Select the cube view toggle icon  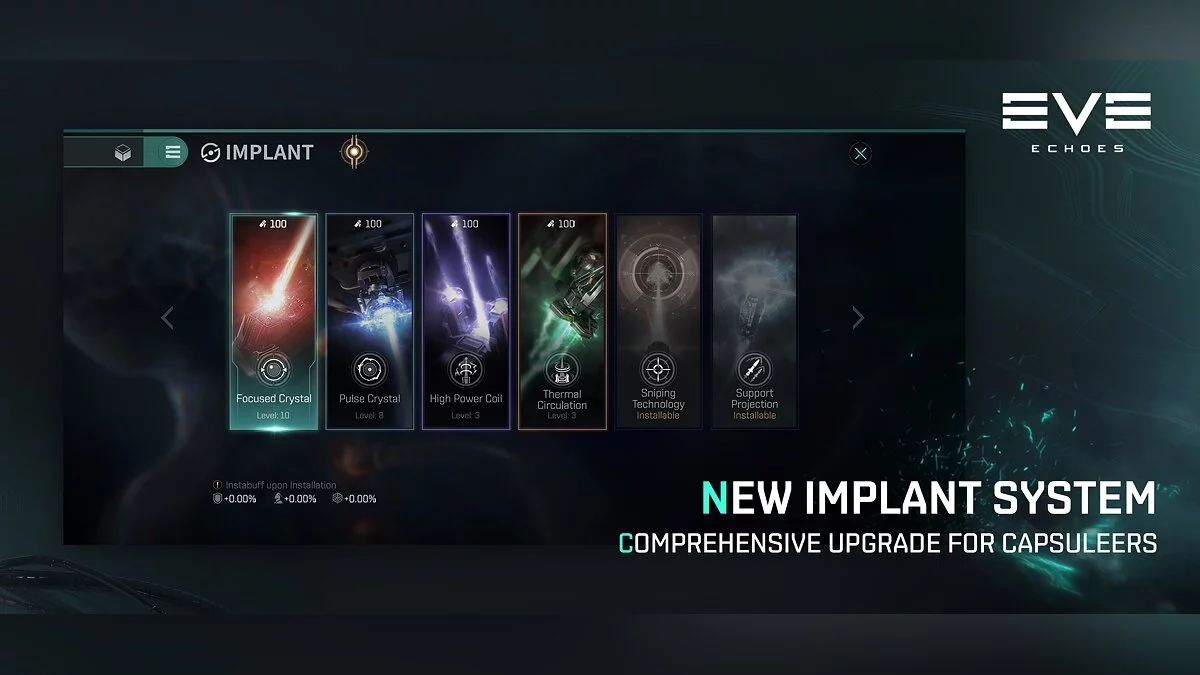[123, 153]
